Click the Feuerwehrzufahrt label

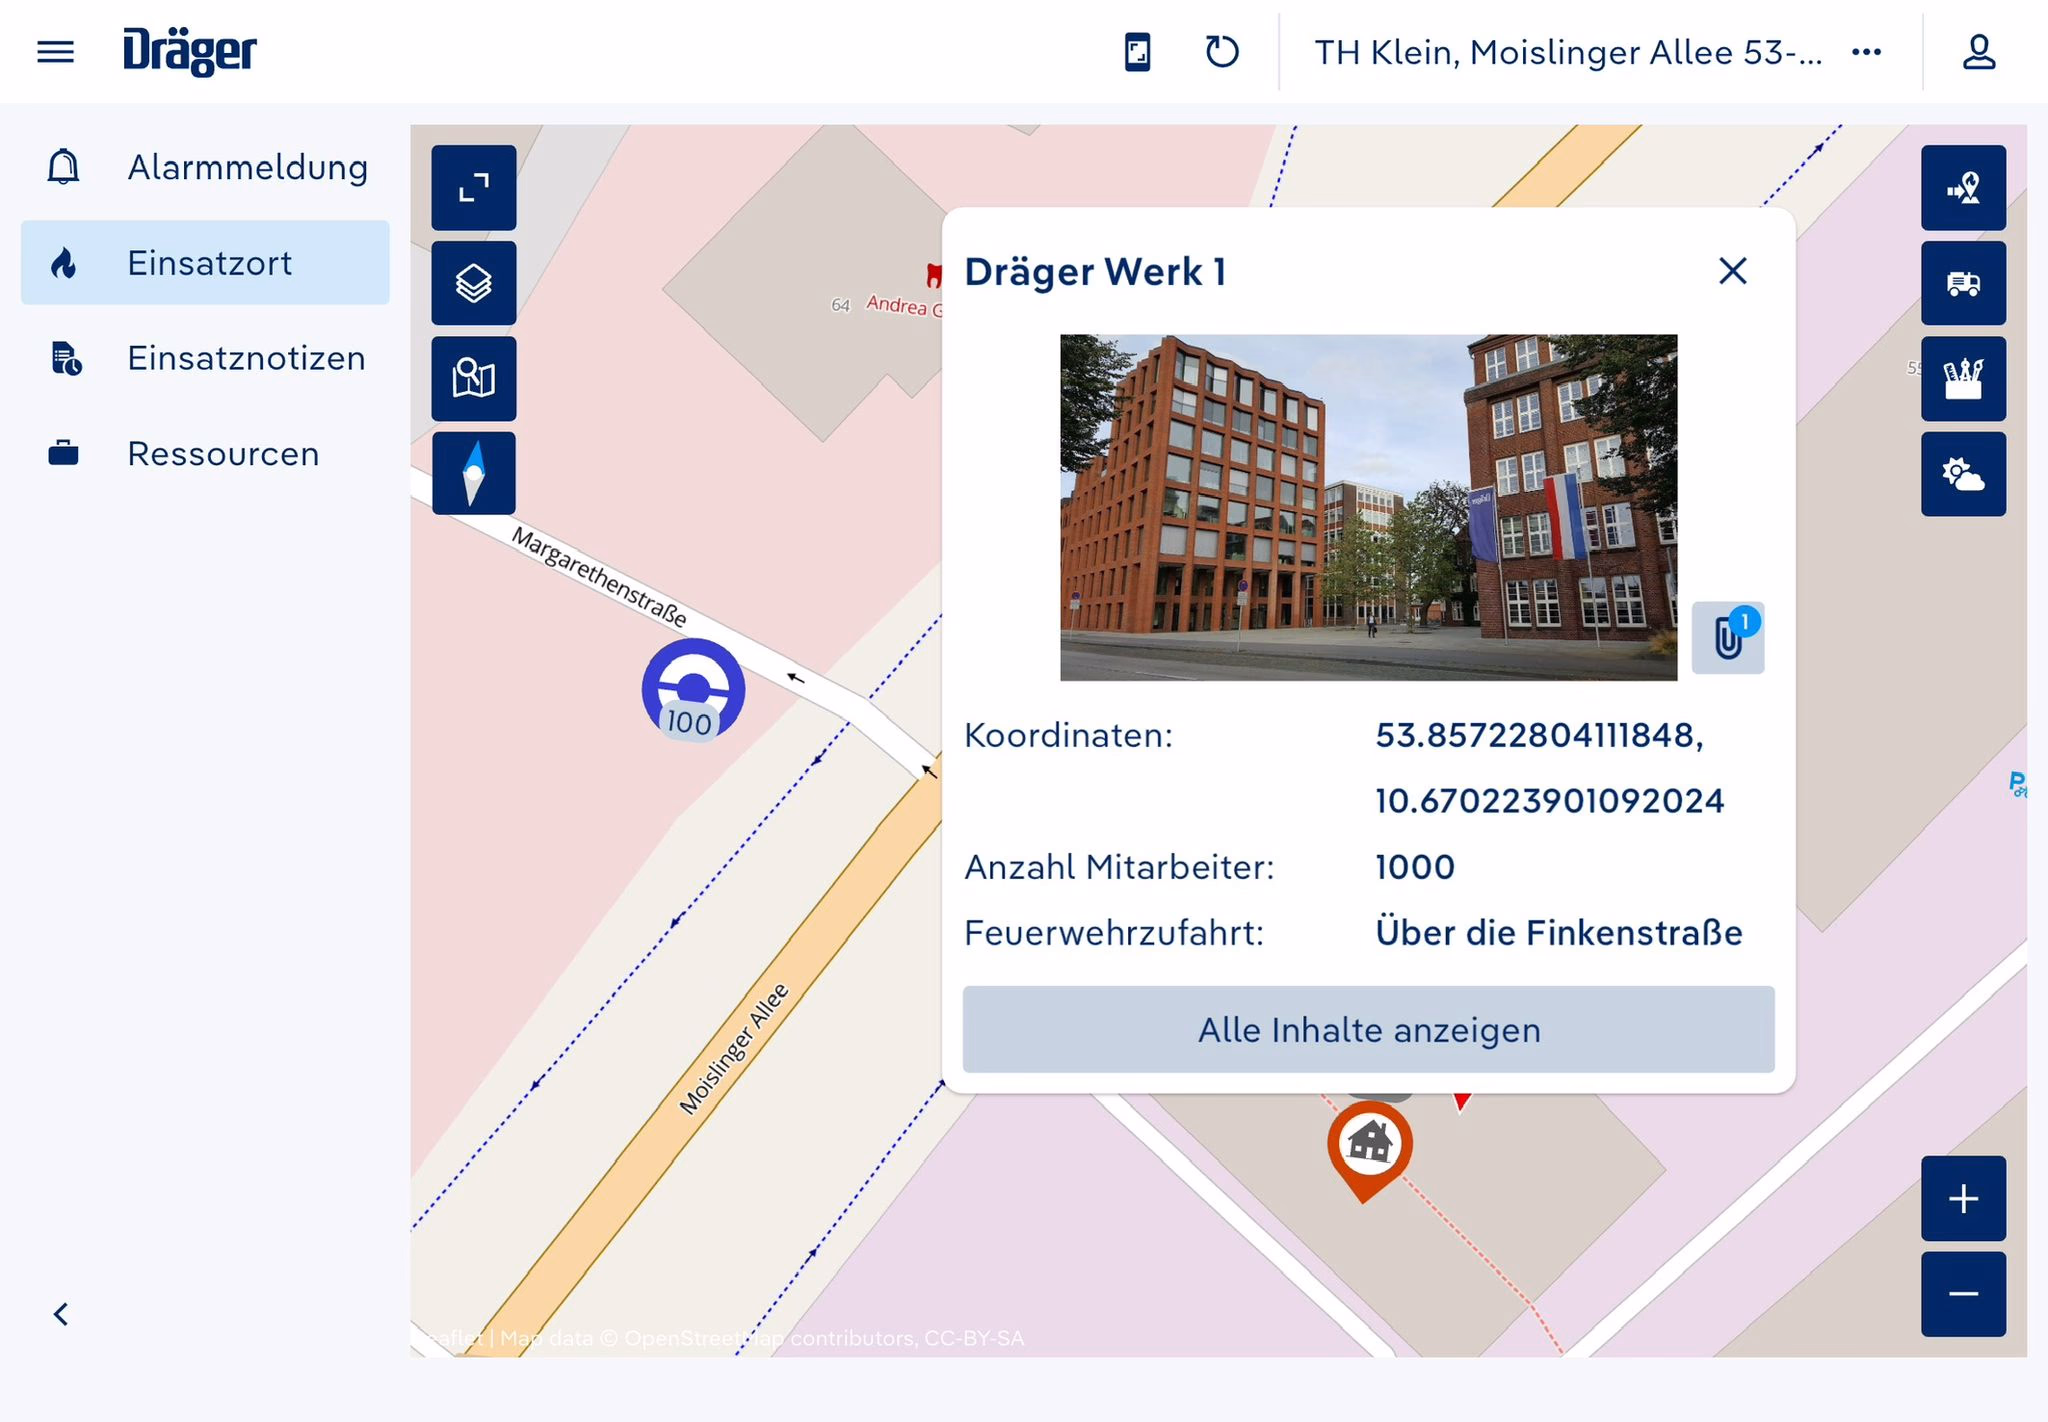tap(1114, 933)
